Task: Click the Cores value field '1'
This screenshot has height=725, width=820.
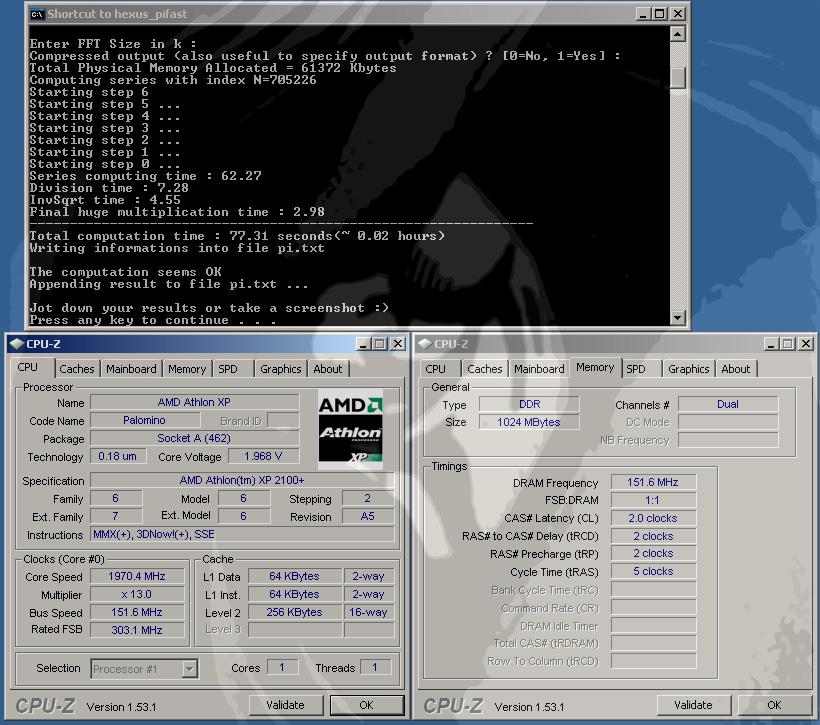Action: pyautogui.click(x=282, y=667)
